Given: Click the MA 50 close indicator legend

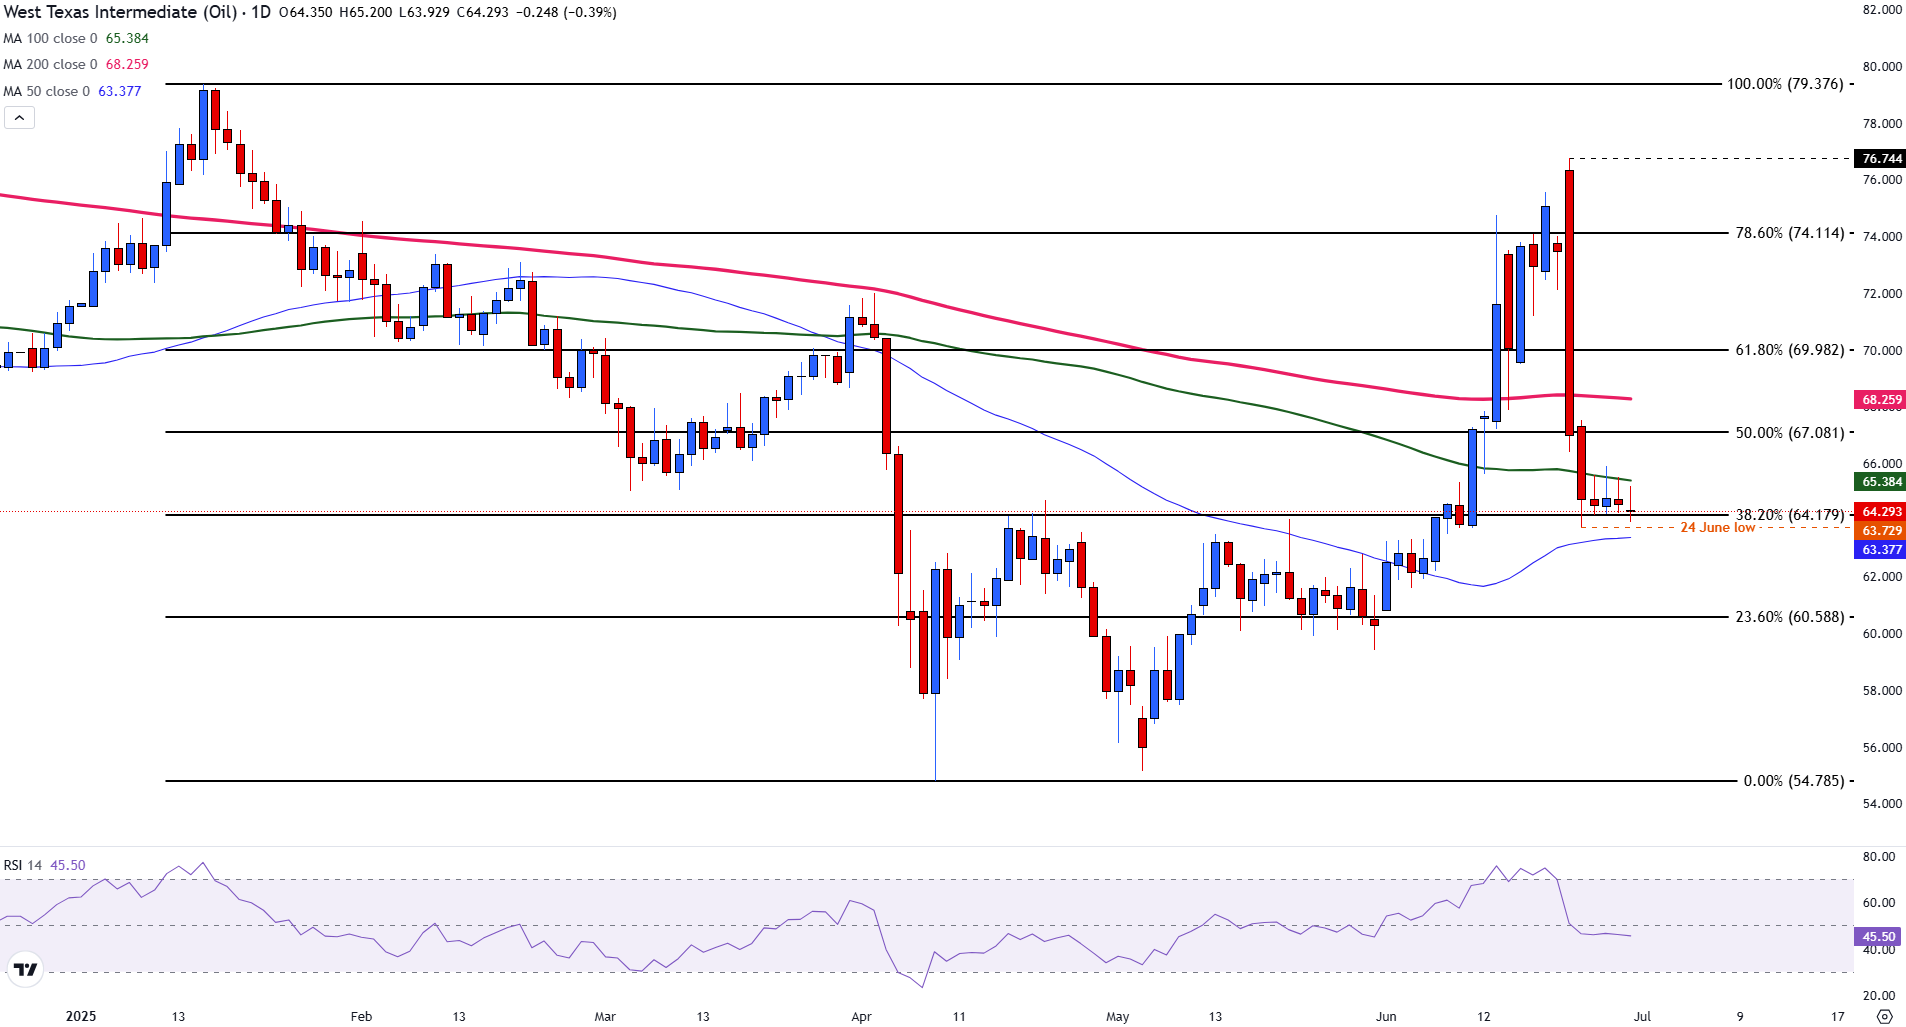Looking at the screenshot, I should point(72,91).
